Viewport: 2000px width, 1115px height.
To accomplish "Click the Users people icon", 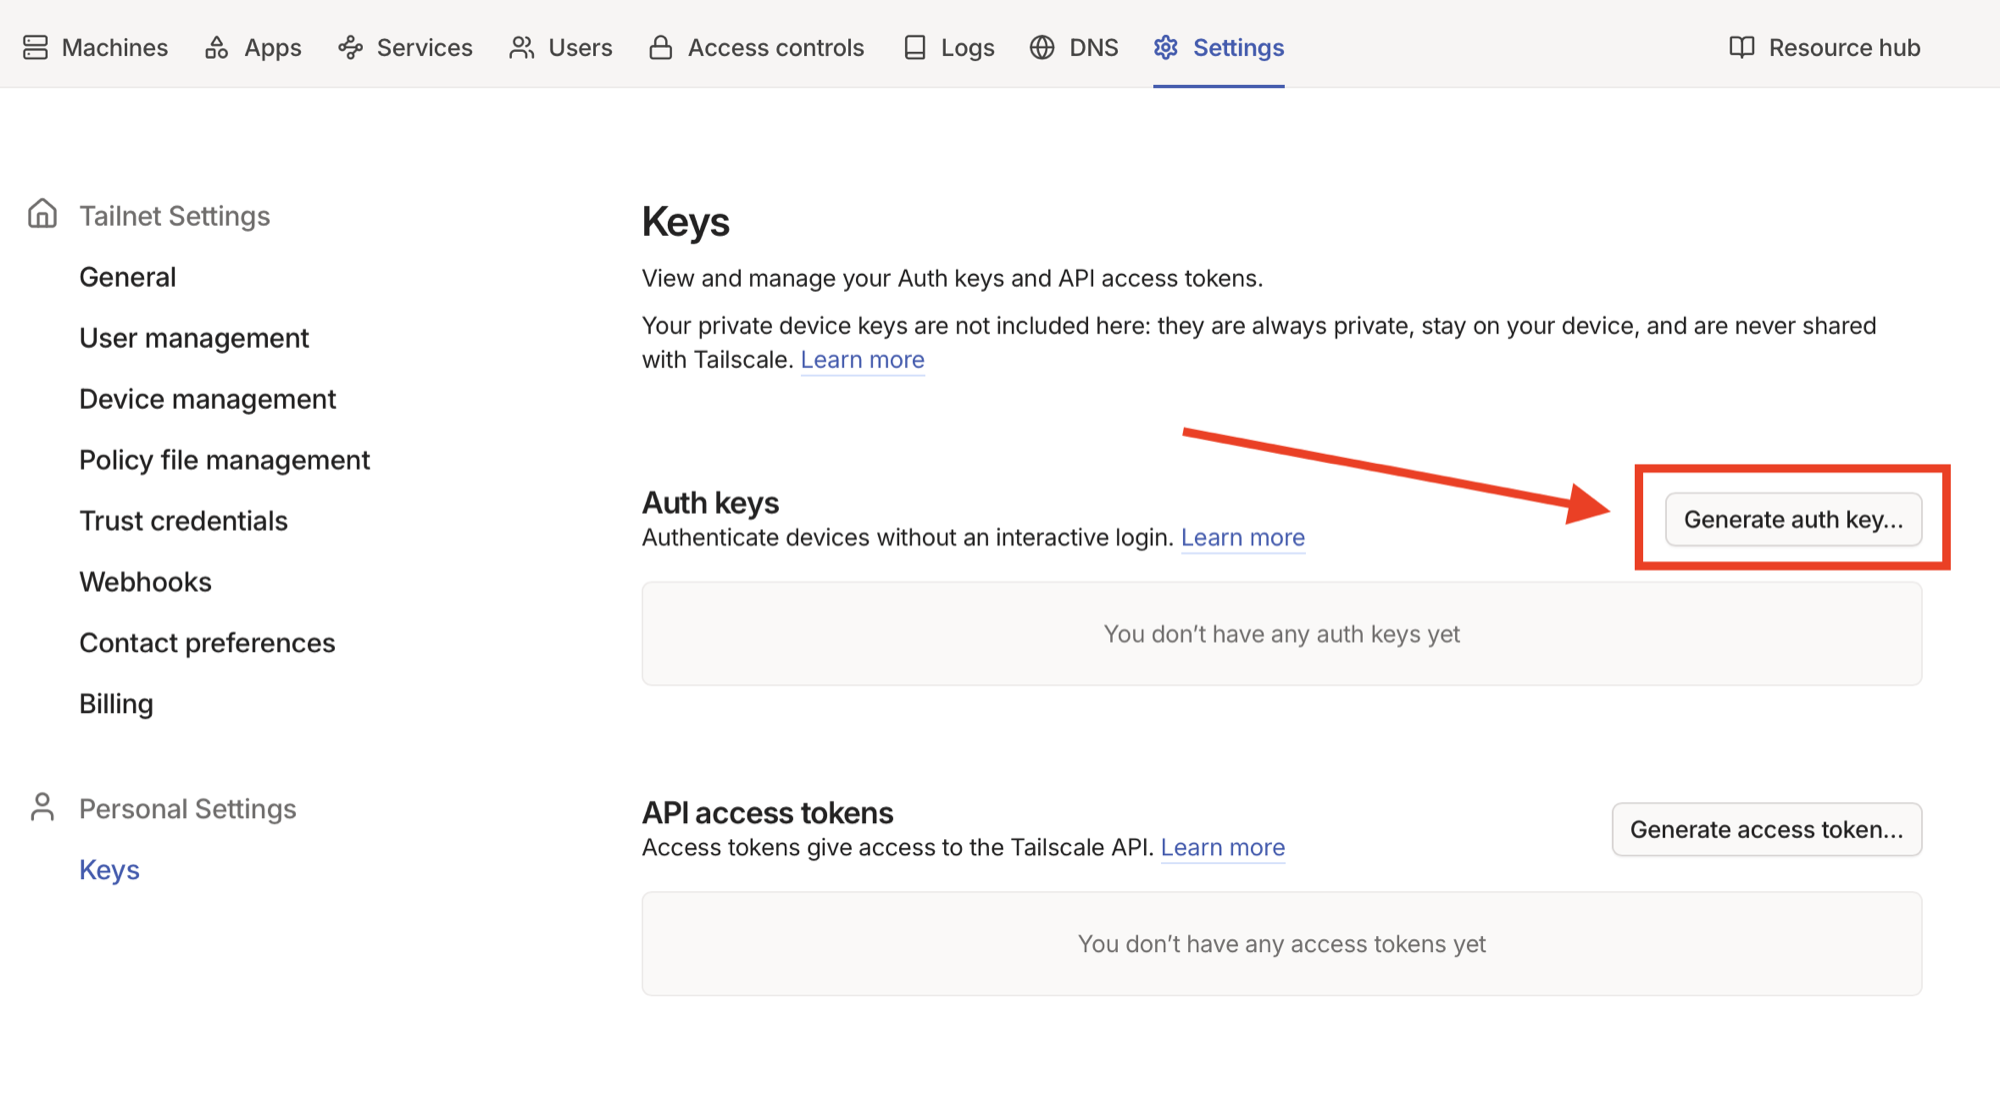I will click(x=522, y=47).
